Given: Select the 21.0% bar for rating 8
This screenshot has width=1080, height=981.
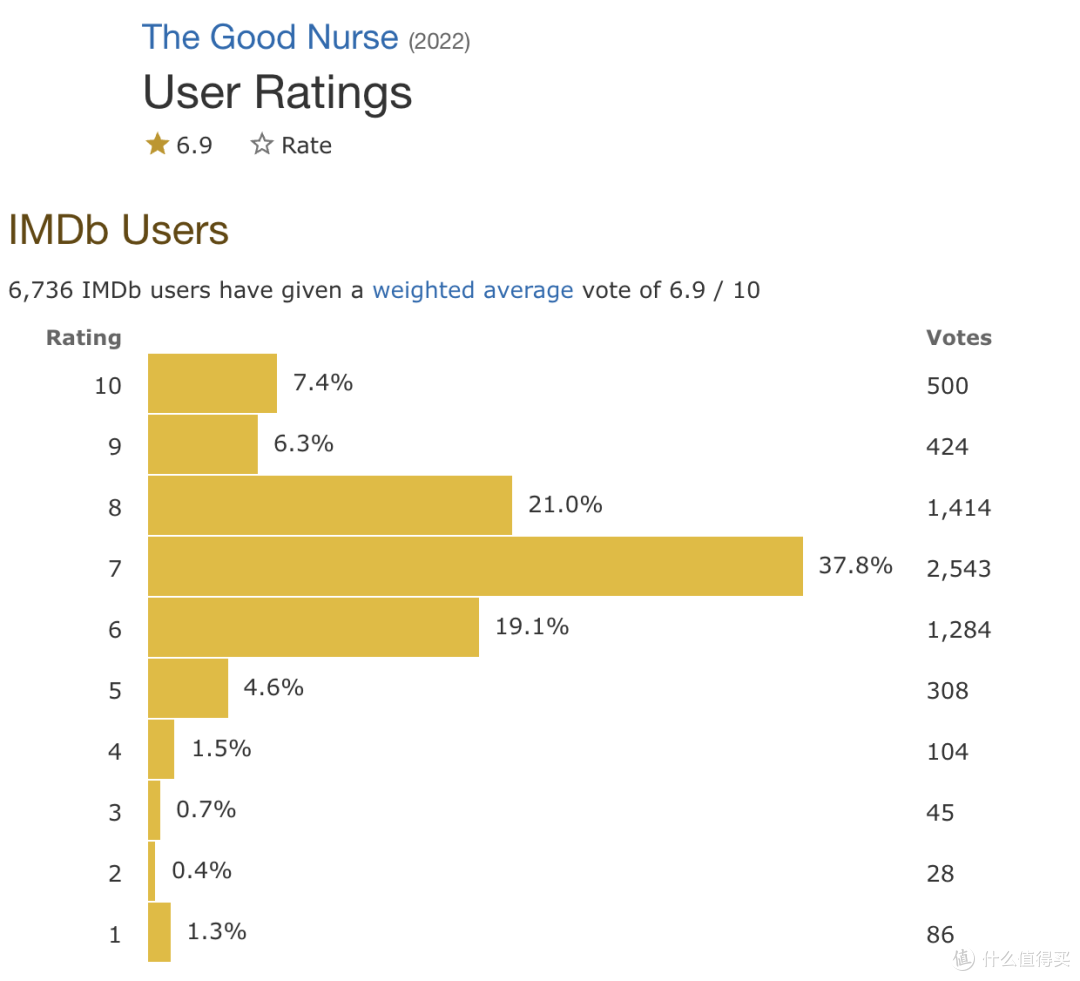Looking at the screenshot, I should 330,505.
